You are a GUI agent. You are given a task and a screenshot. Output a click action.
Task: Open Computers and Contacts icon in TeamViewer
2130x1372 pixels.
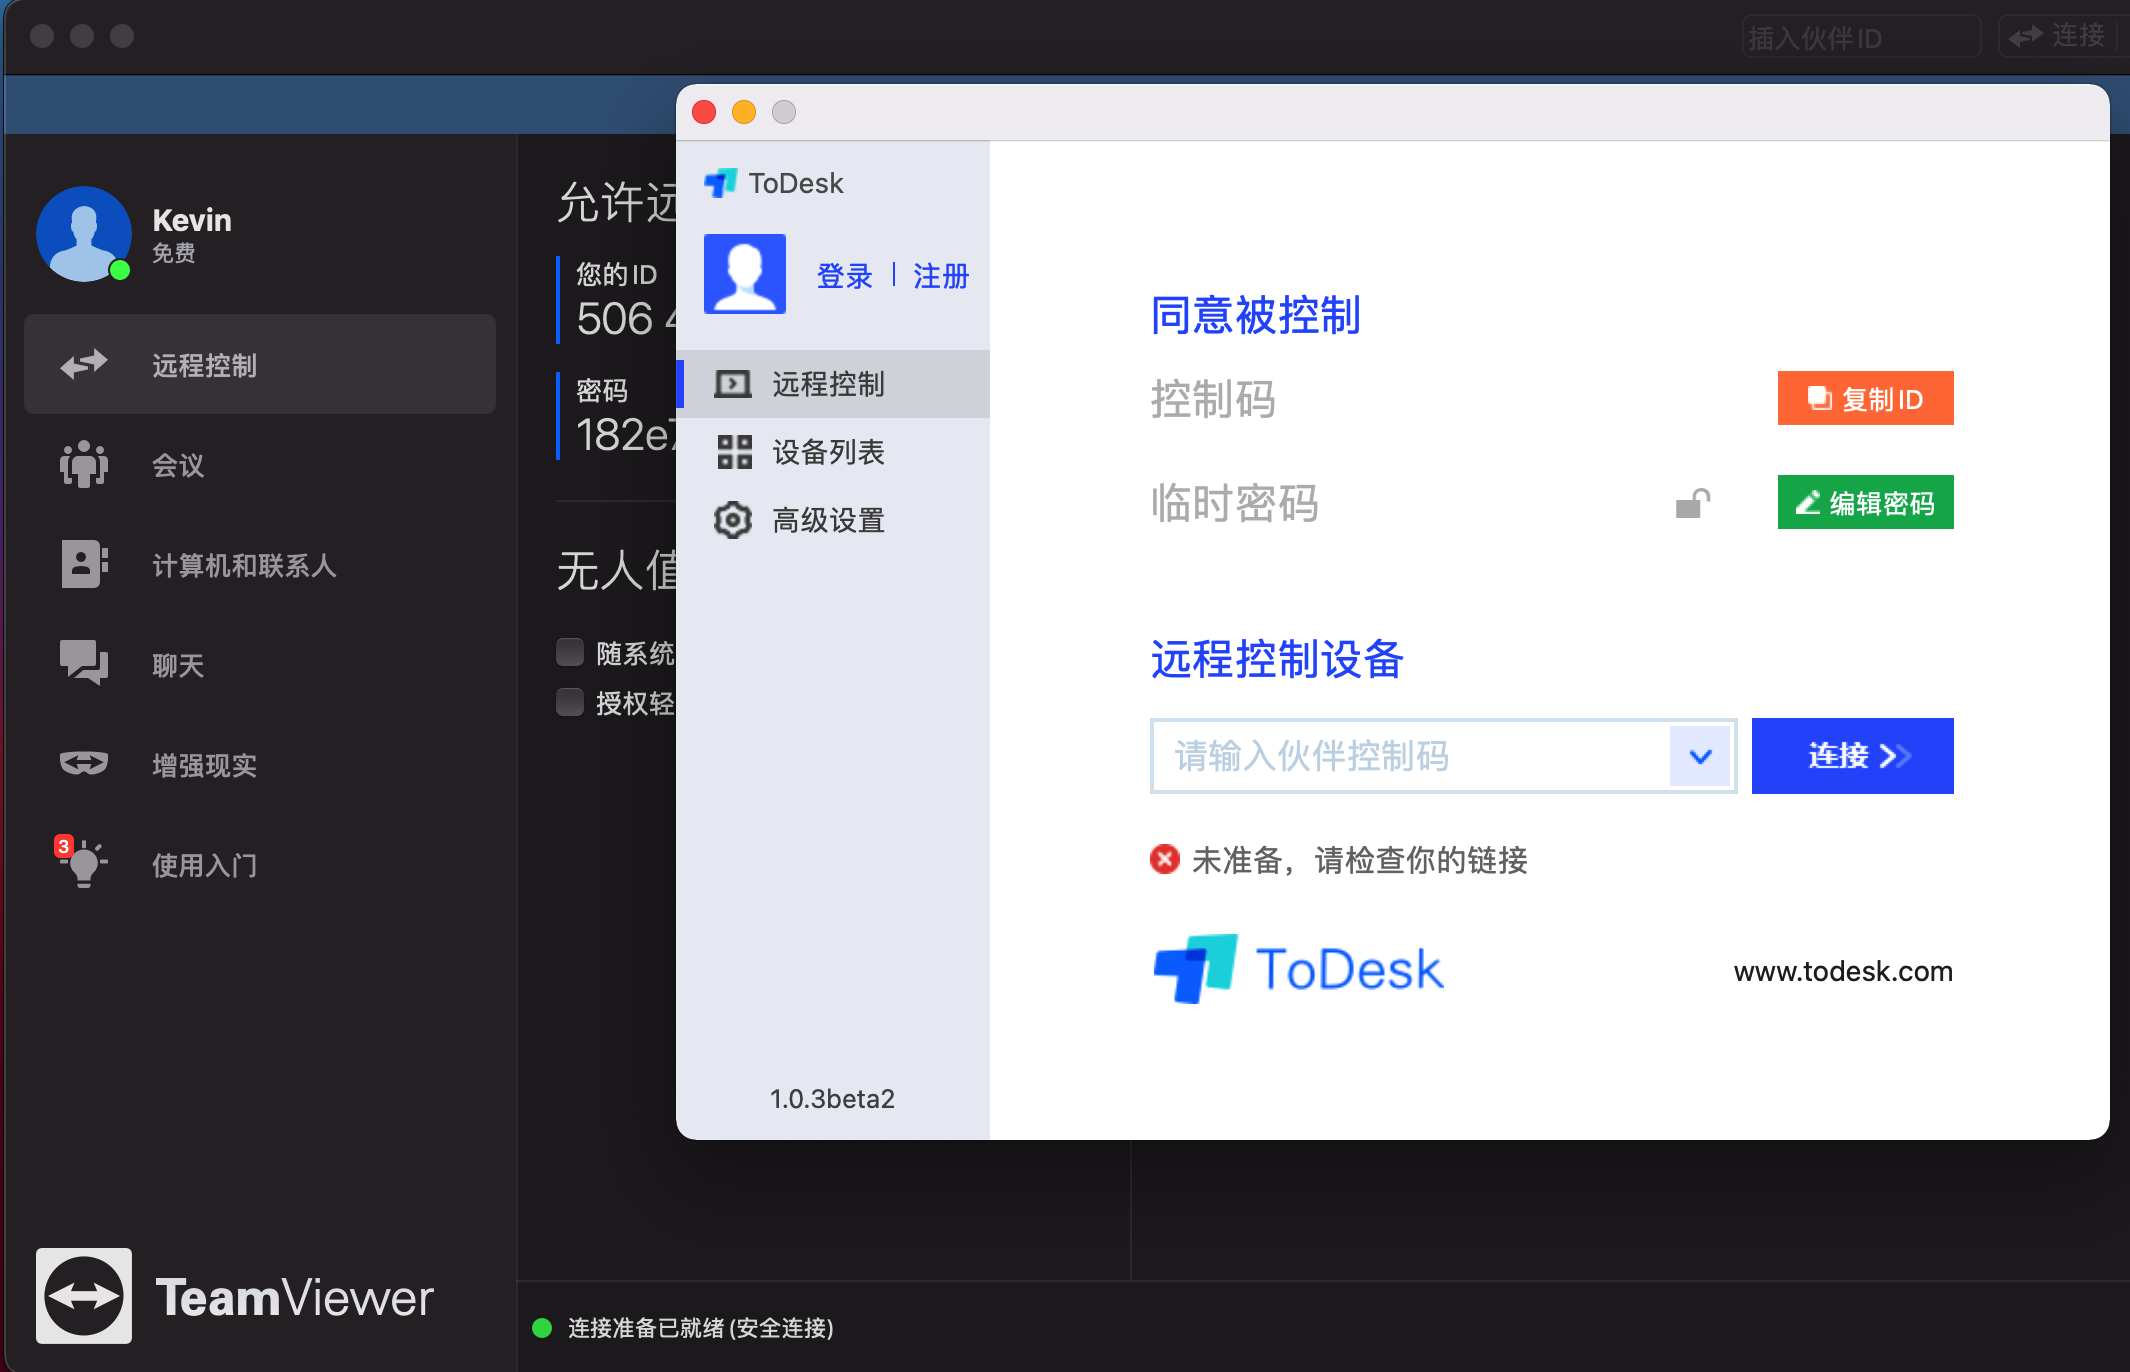coord(84,564)
